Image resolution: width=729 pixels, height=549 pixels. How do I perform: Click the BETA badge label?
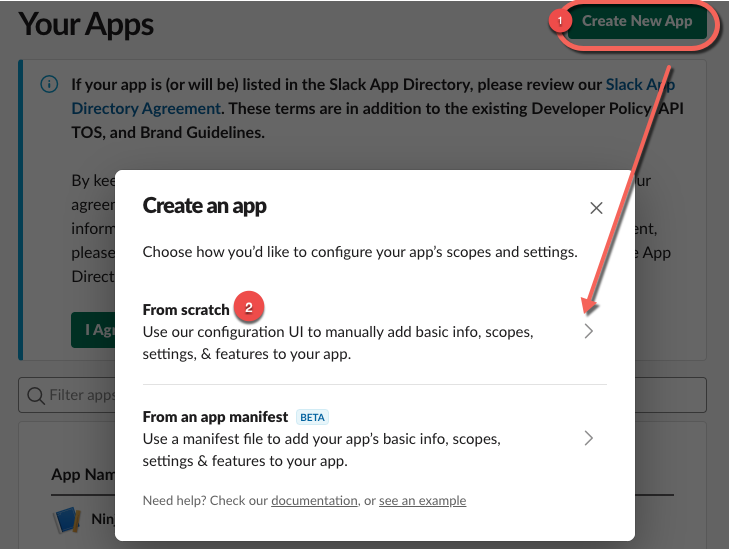point(312,417)
